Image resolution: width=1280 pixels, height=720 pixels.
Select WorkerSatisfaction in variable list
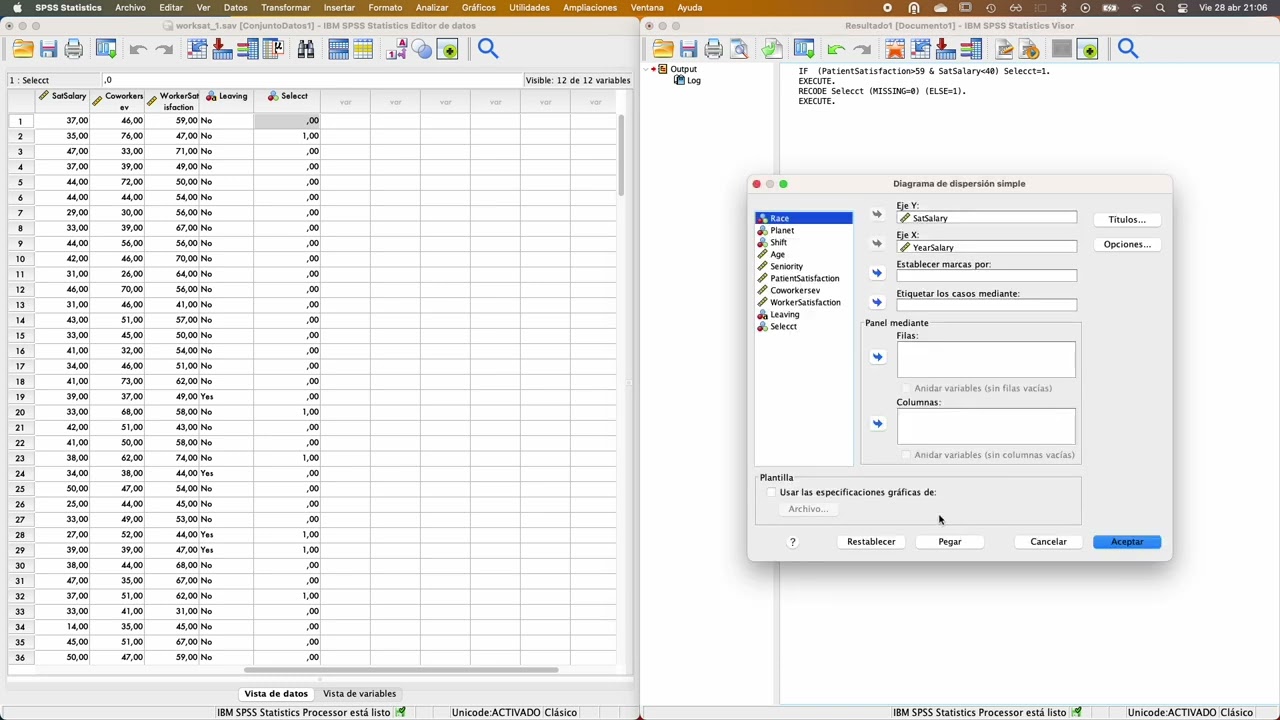click(x=804, y=302)
